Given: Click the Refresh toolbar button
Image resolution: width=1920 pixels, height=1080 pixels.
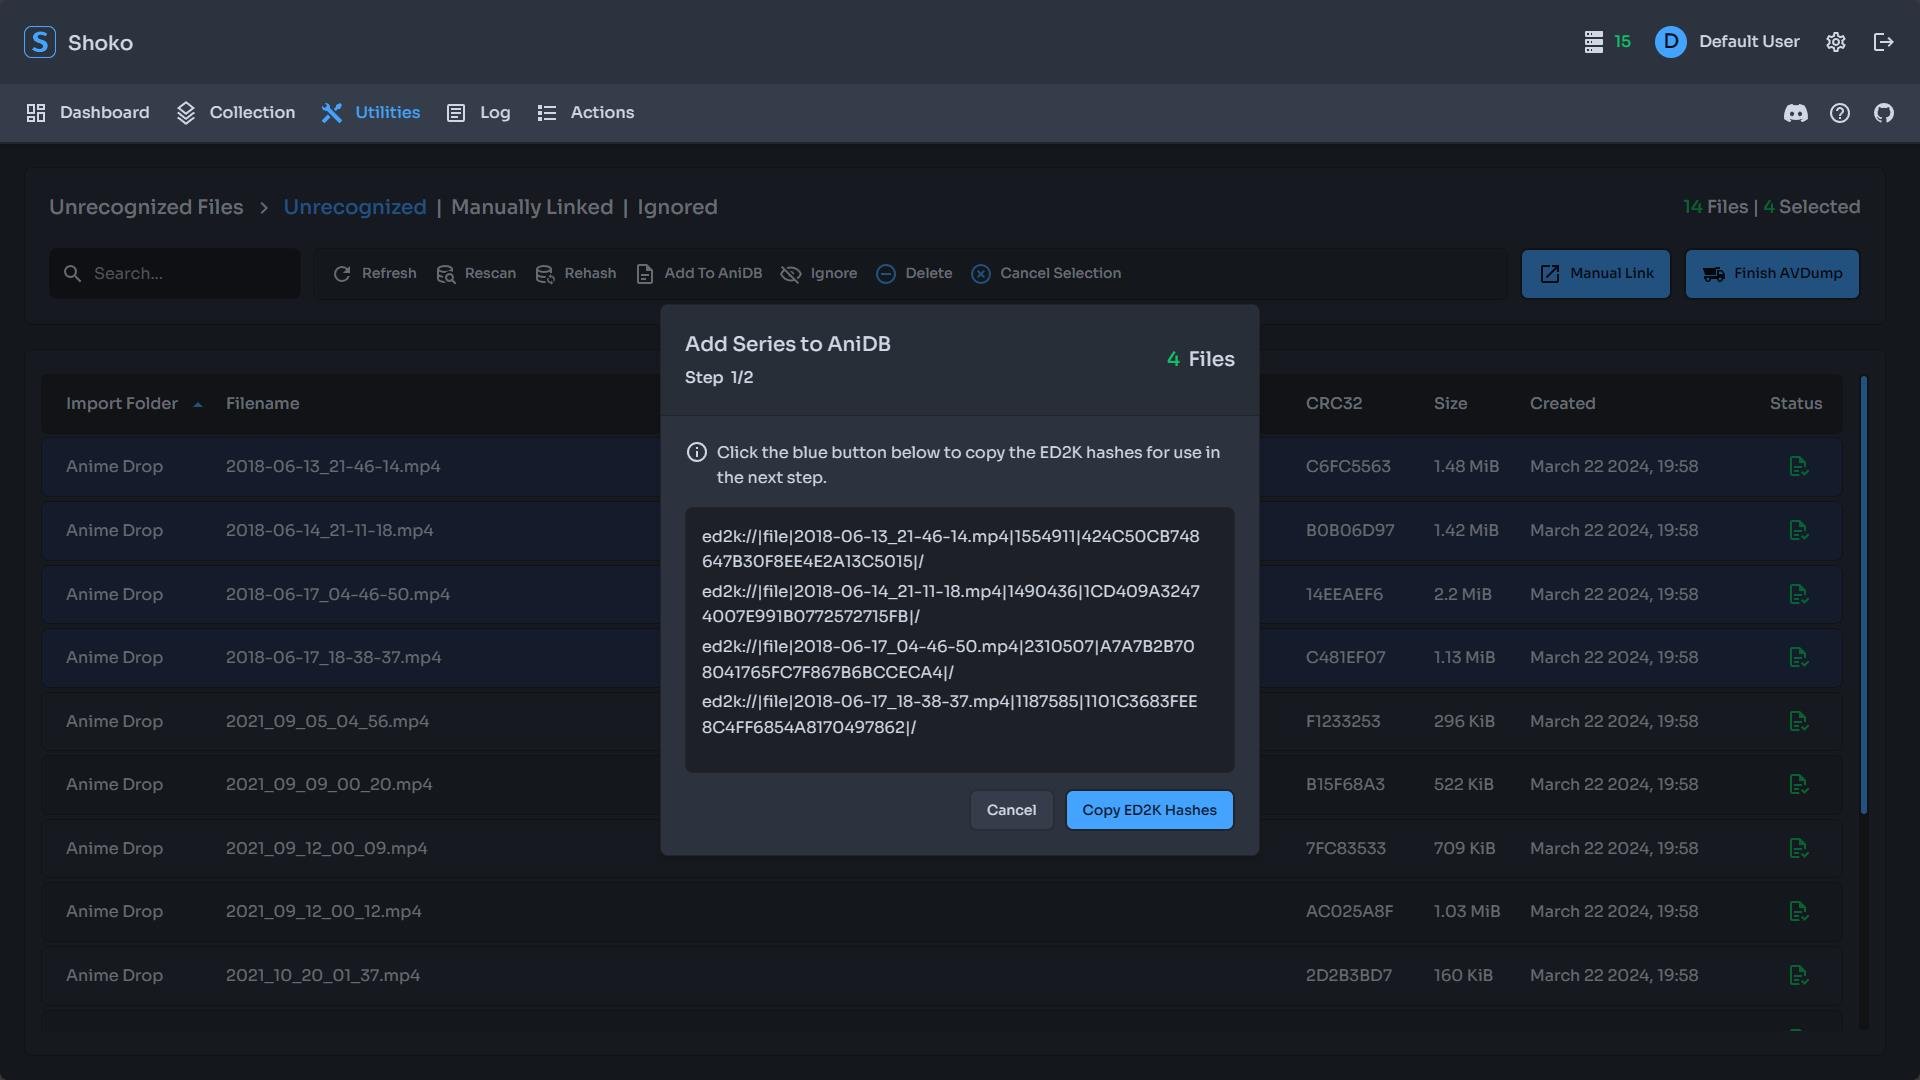Looking at the screenshot, I should (x=375, y=274).
